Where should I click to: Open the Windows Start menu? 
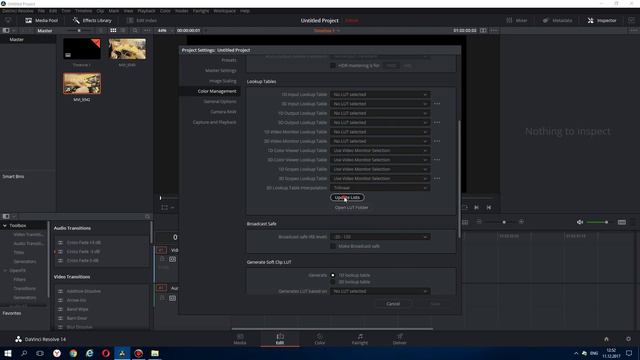tap(8, 353)
